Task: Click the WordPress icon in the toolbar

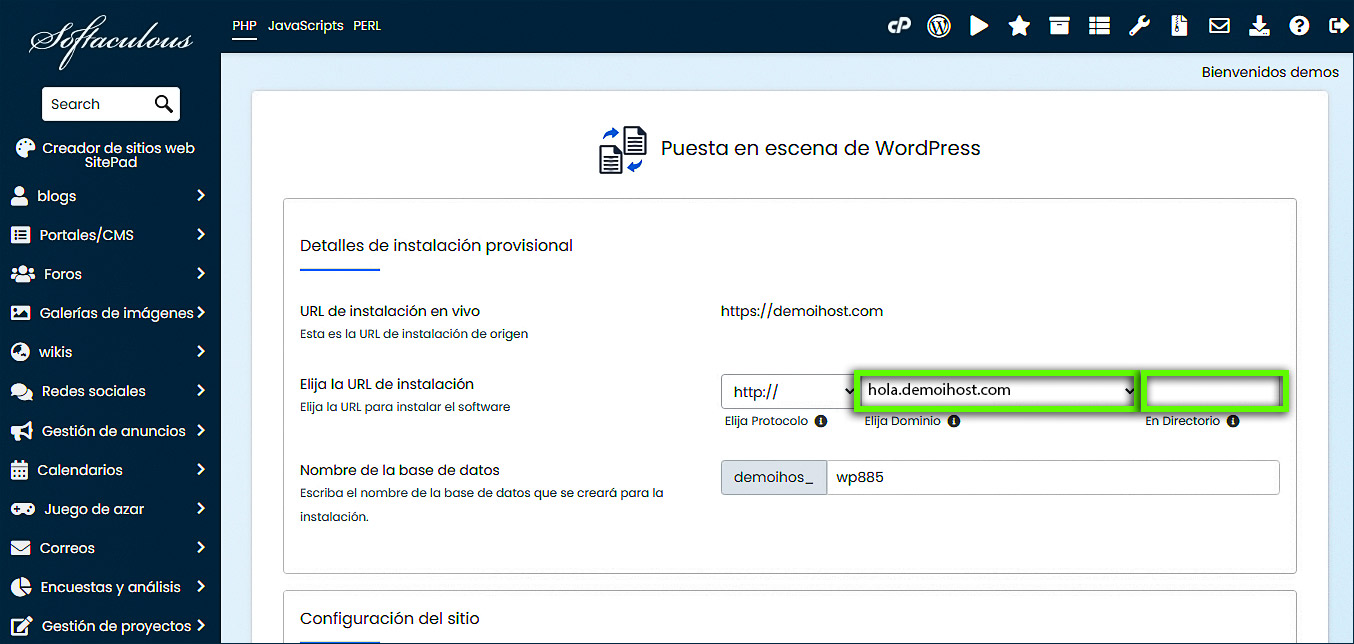Action: coord(938,25)
